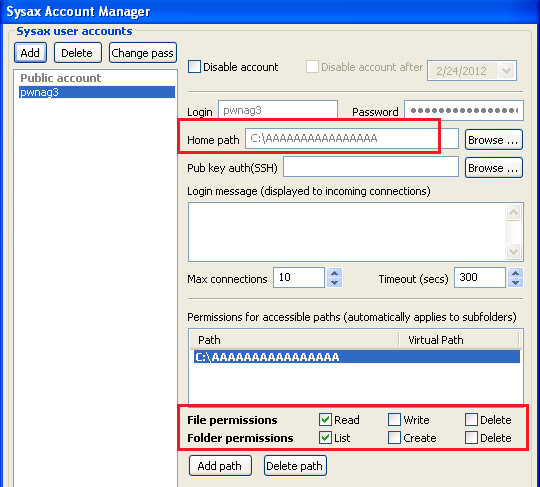Uncheck the Read file permission
540x487 pixels.
(325, 419)
